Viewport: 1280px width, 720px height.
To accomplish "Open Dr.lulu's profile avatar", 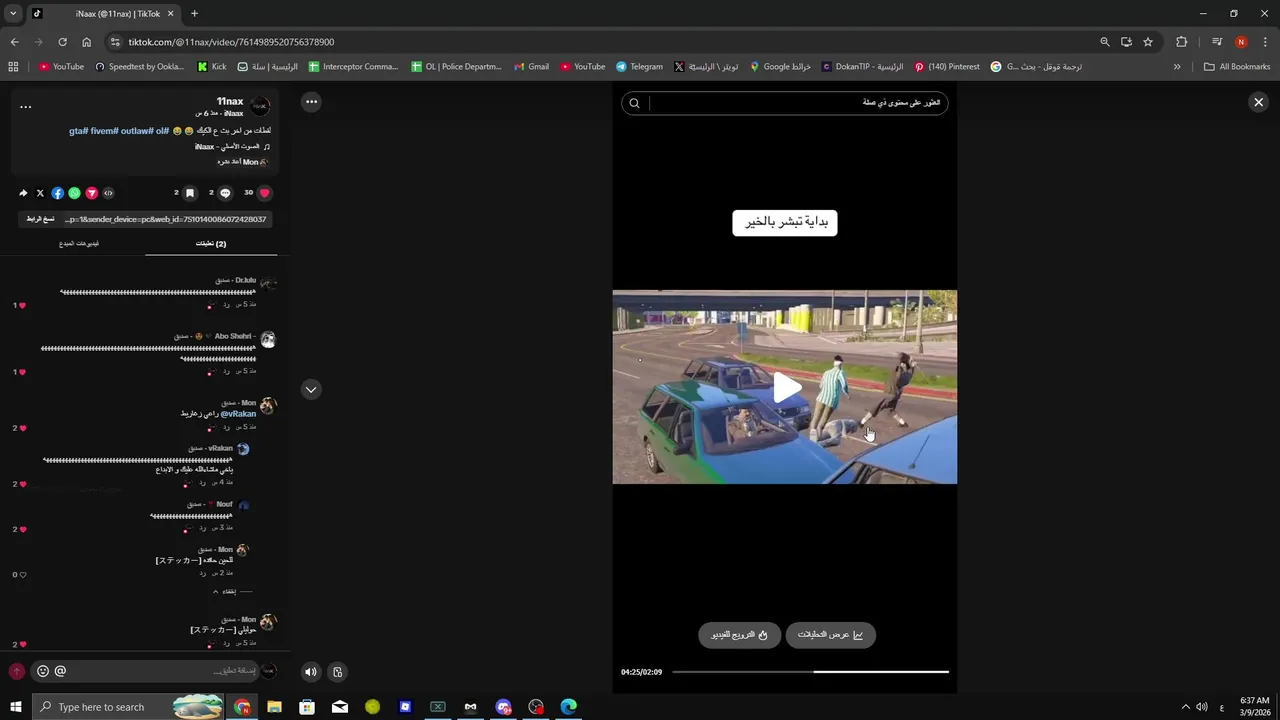I will tap(267, 284).
